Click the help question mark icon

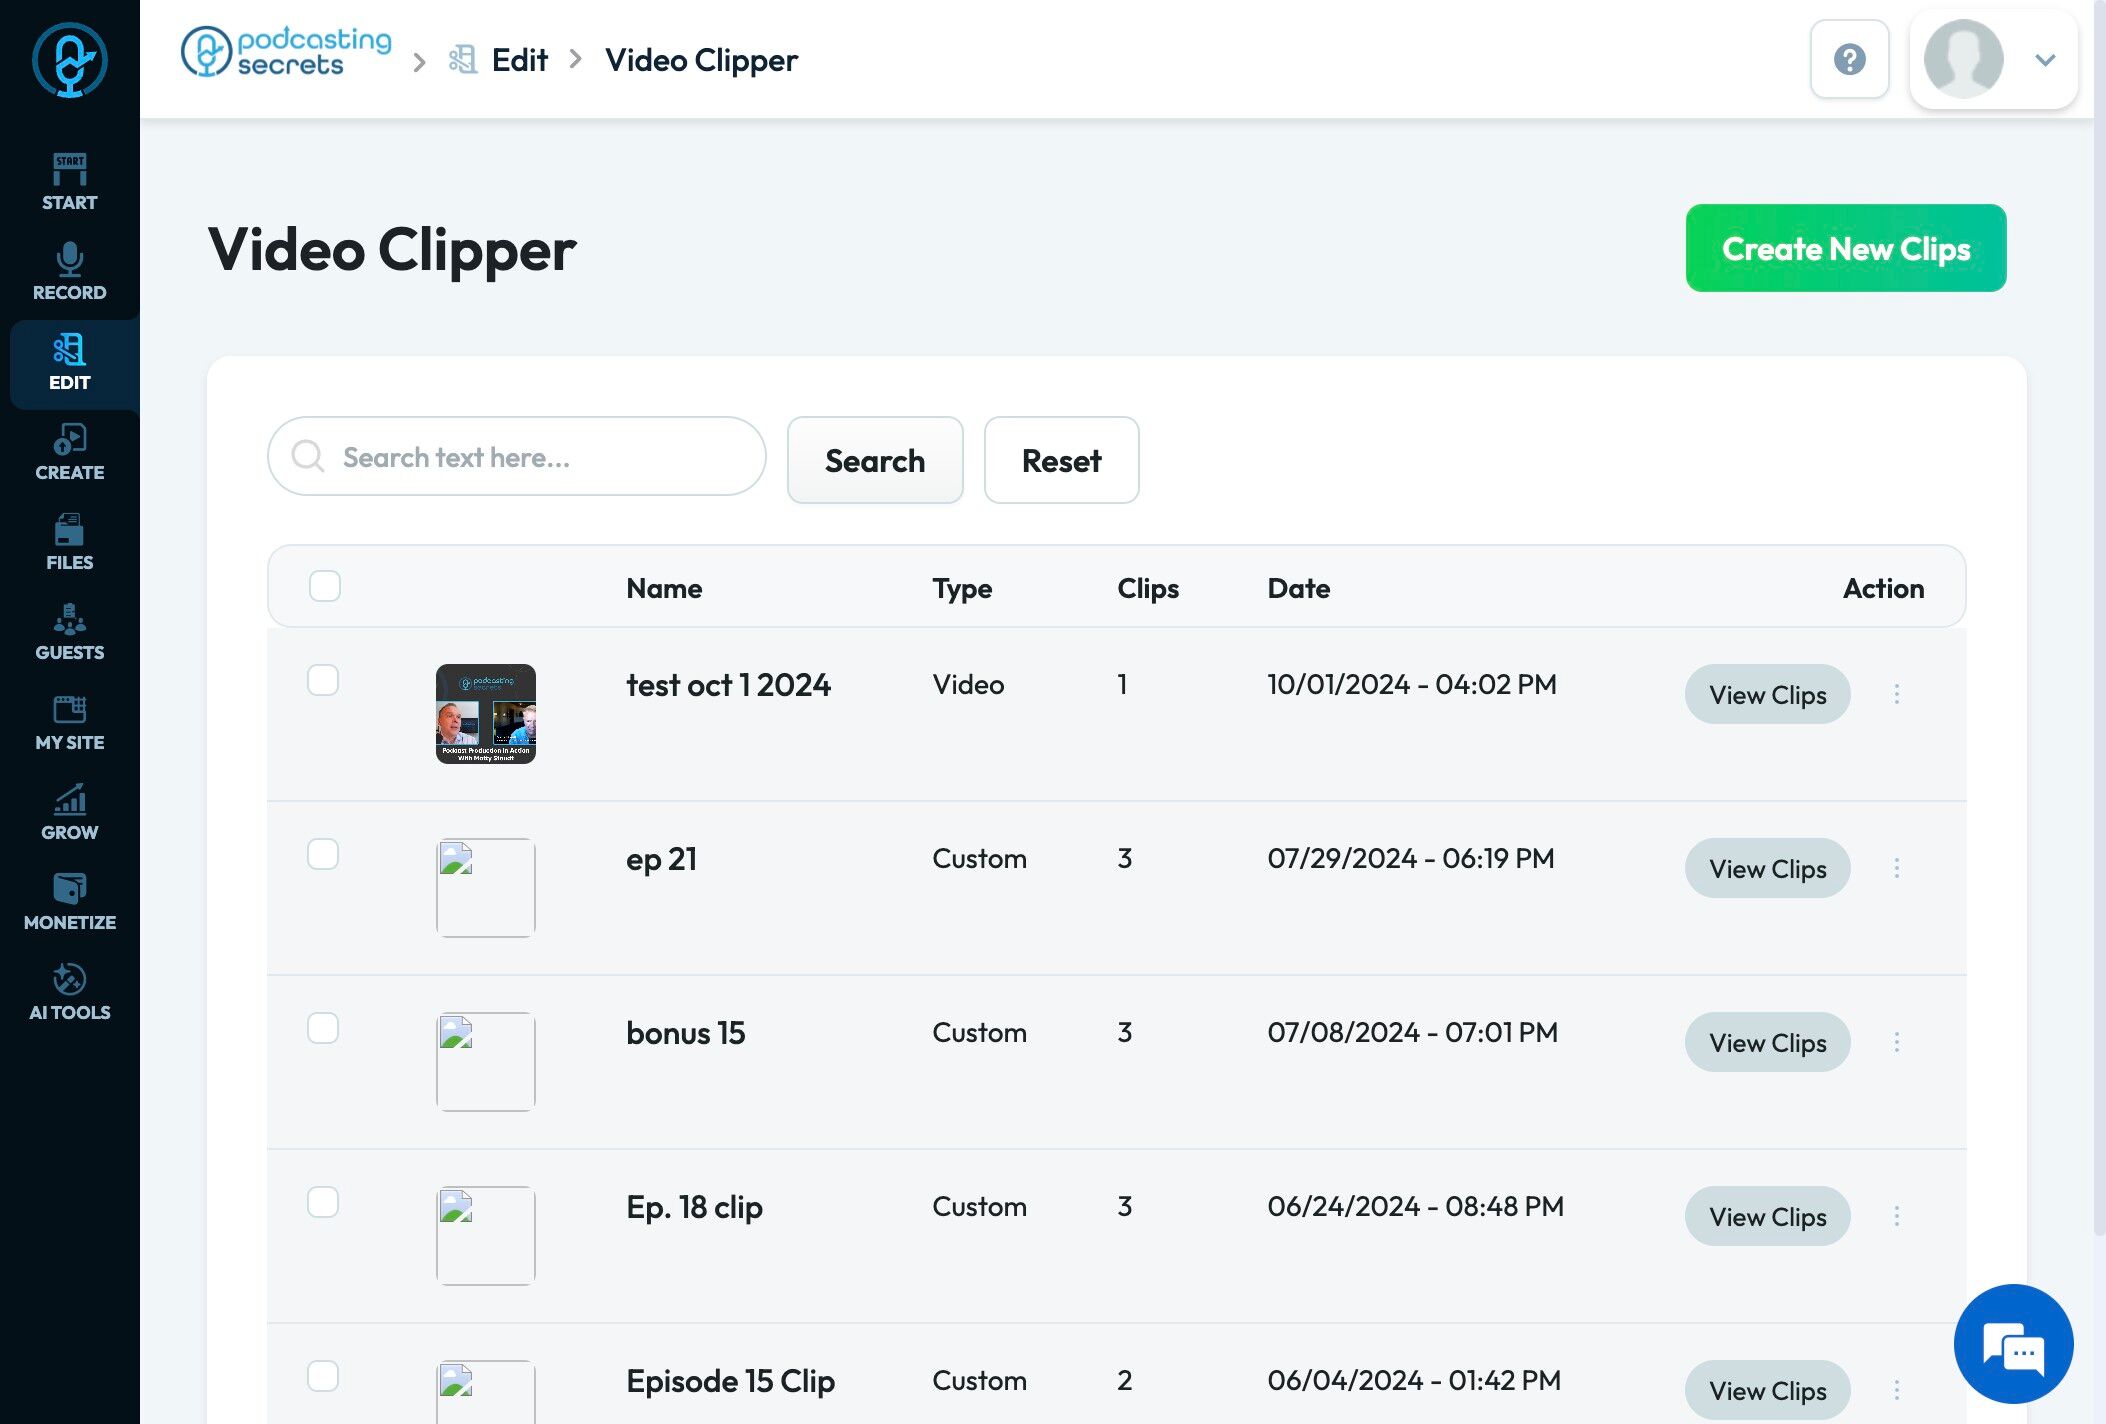click(1849, 60)
